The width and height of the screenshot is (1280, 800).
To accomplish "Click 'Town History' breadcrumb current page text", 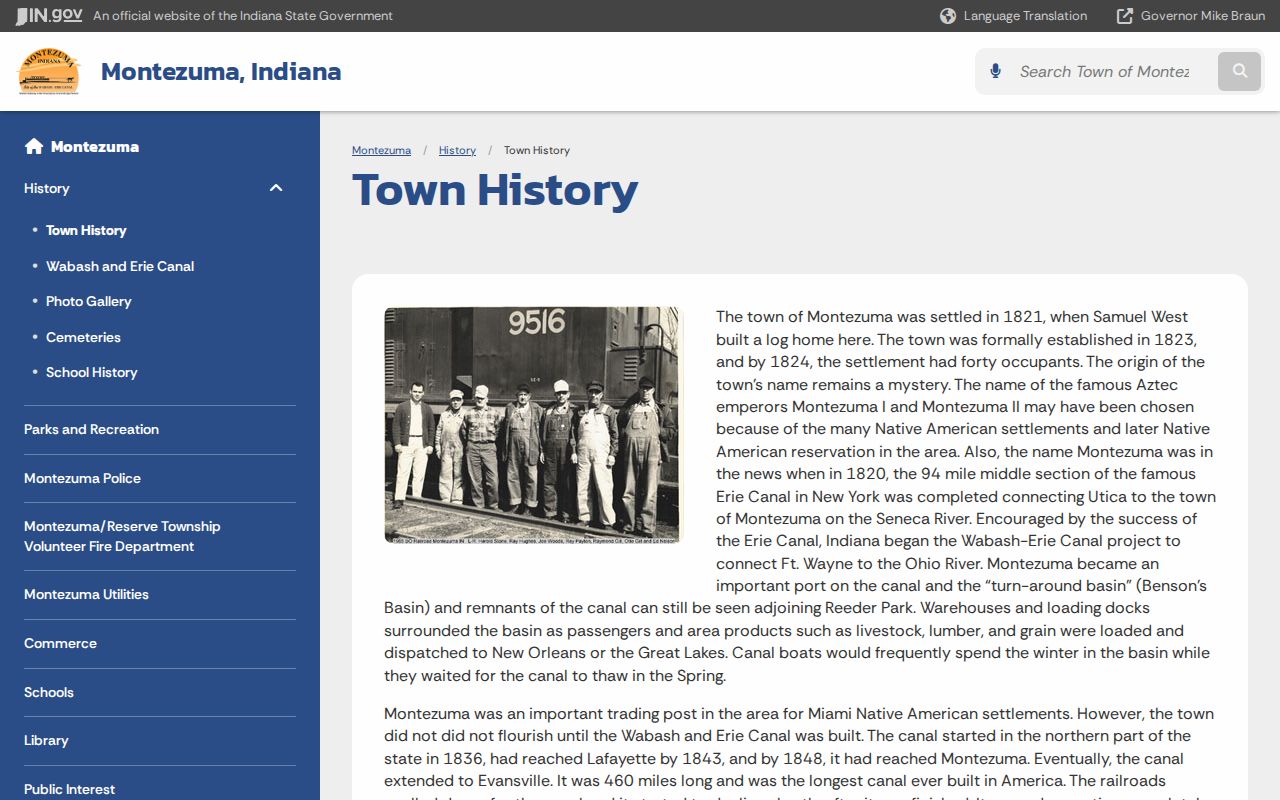I will click(x=537, y=150).
